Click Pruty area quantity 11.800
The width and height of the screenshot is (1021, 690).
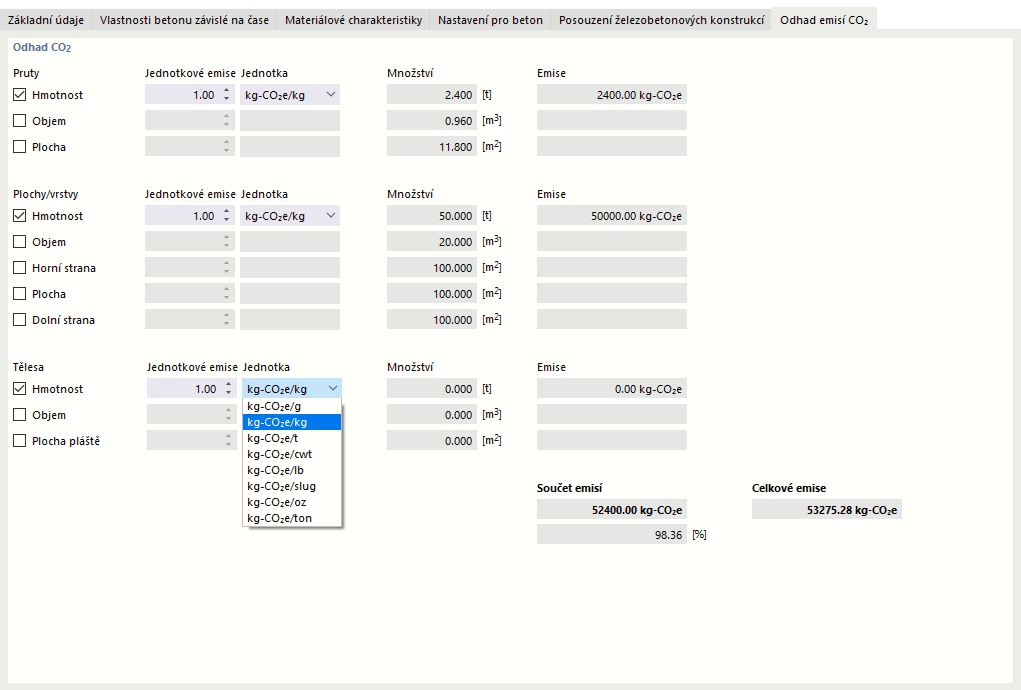pos(432,147)
